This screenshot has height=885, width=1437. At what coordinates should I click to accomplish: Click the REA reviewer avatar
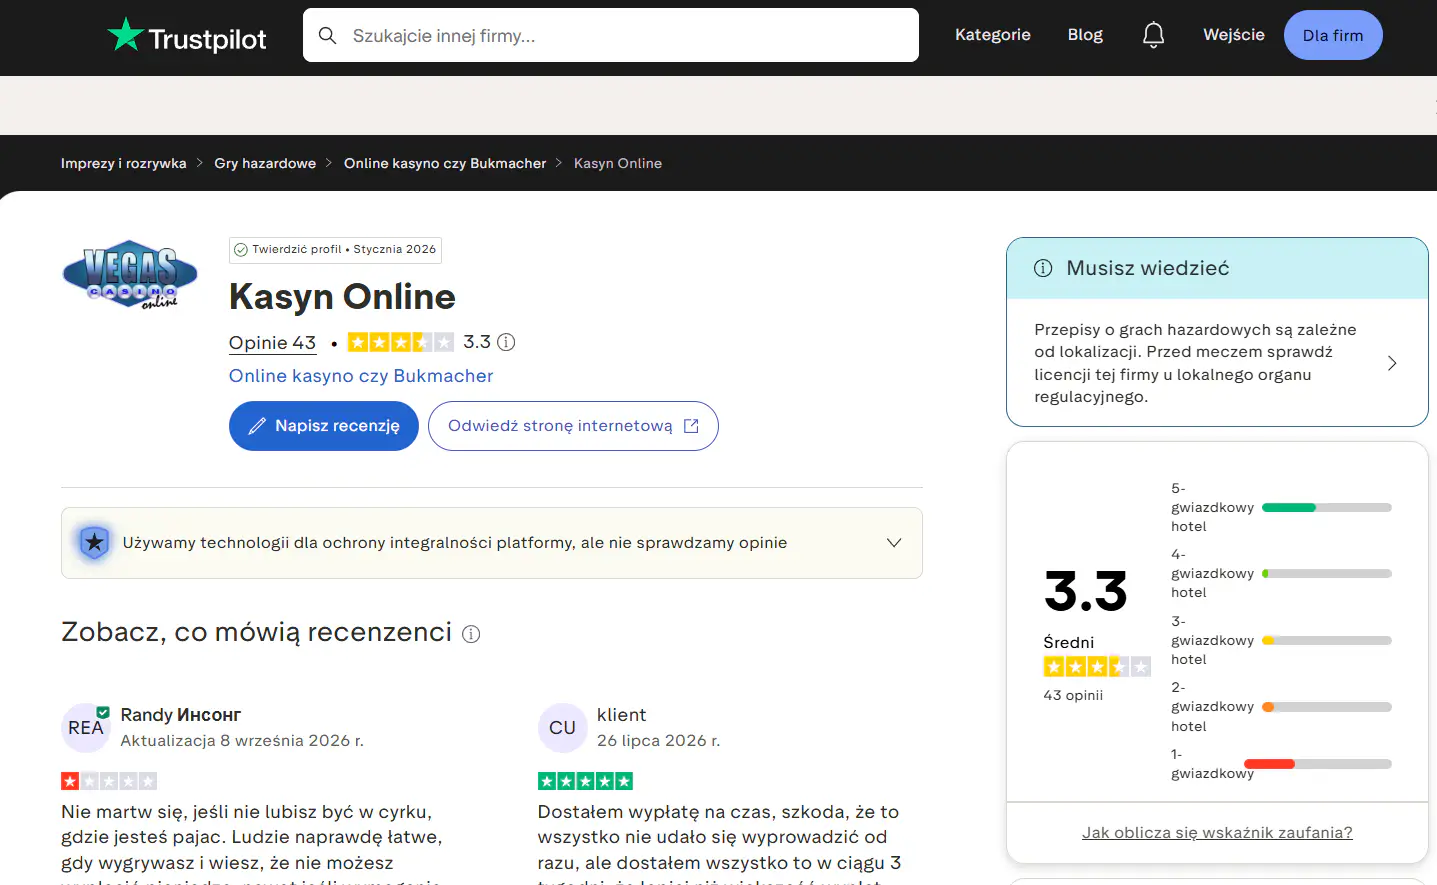tap(86, 728)
